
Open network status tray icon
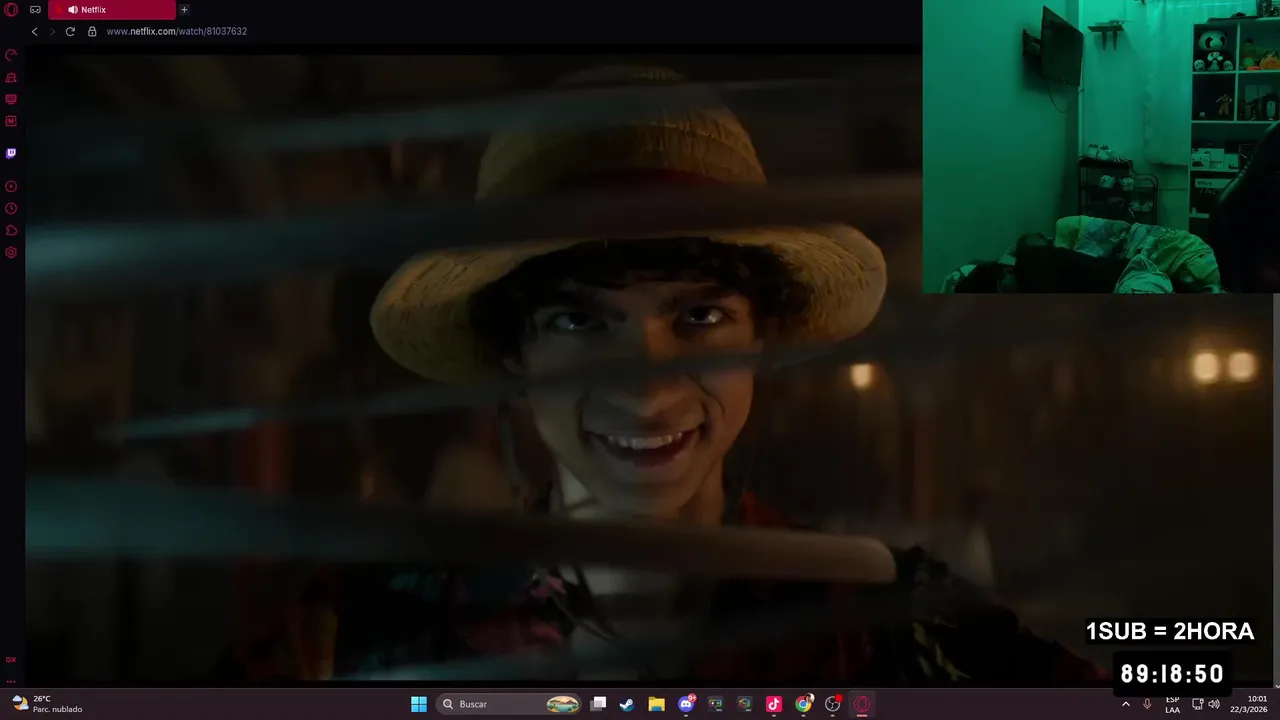(x=1197, y=704)
